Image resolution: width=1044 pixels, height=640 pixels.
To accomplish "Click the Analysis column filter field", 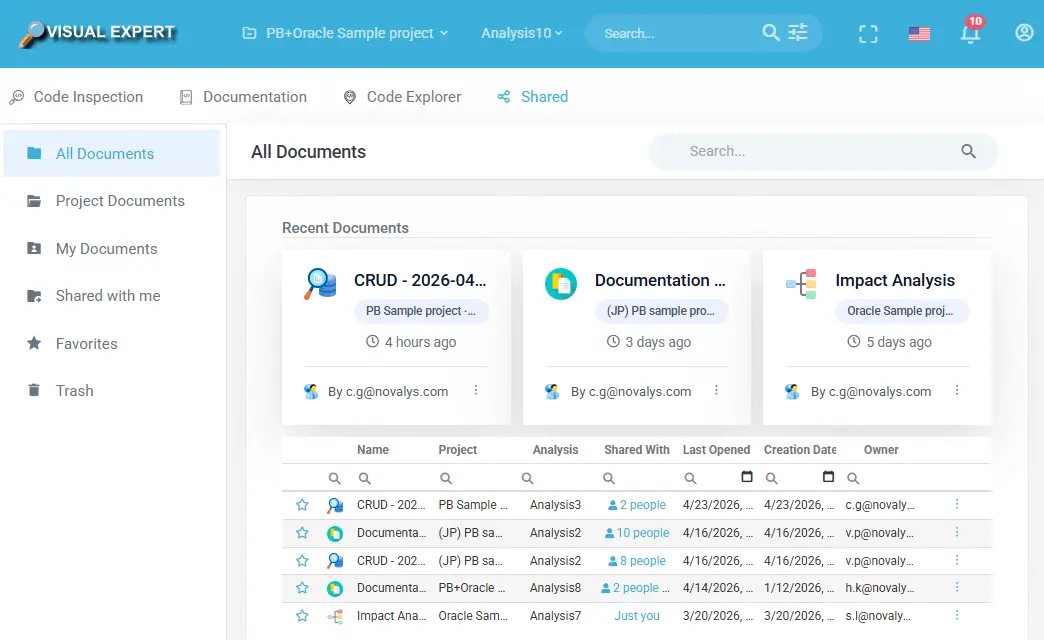I will [x=557, y=478].
